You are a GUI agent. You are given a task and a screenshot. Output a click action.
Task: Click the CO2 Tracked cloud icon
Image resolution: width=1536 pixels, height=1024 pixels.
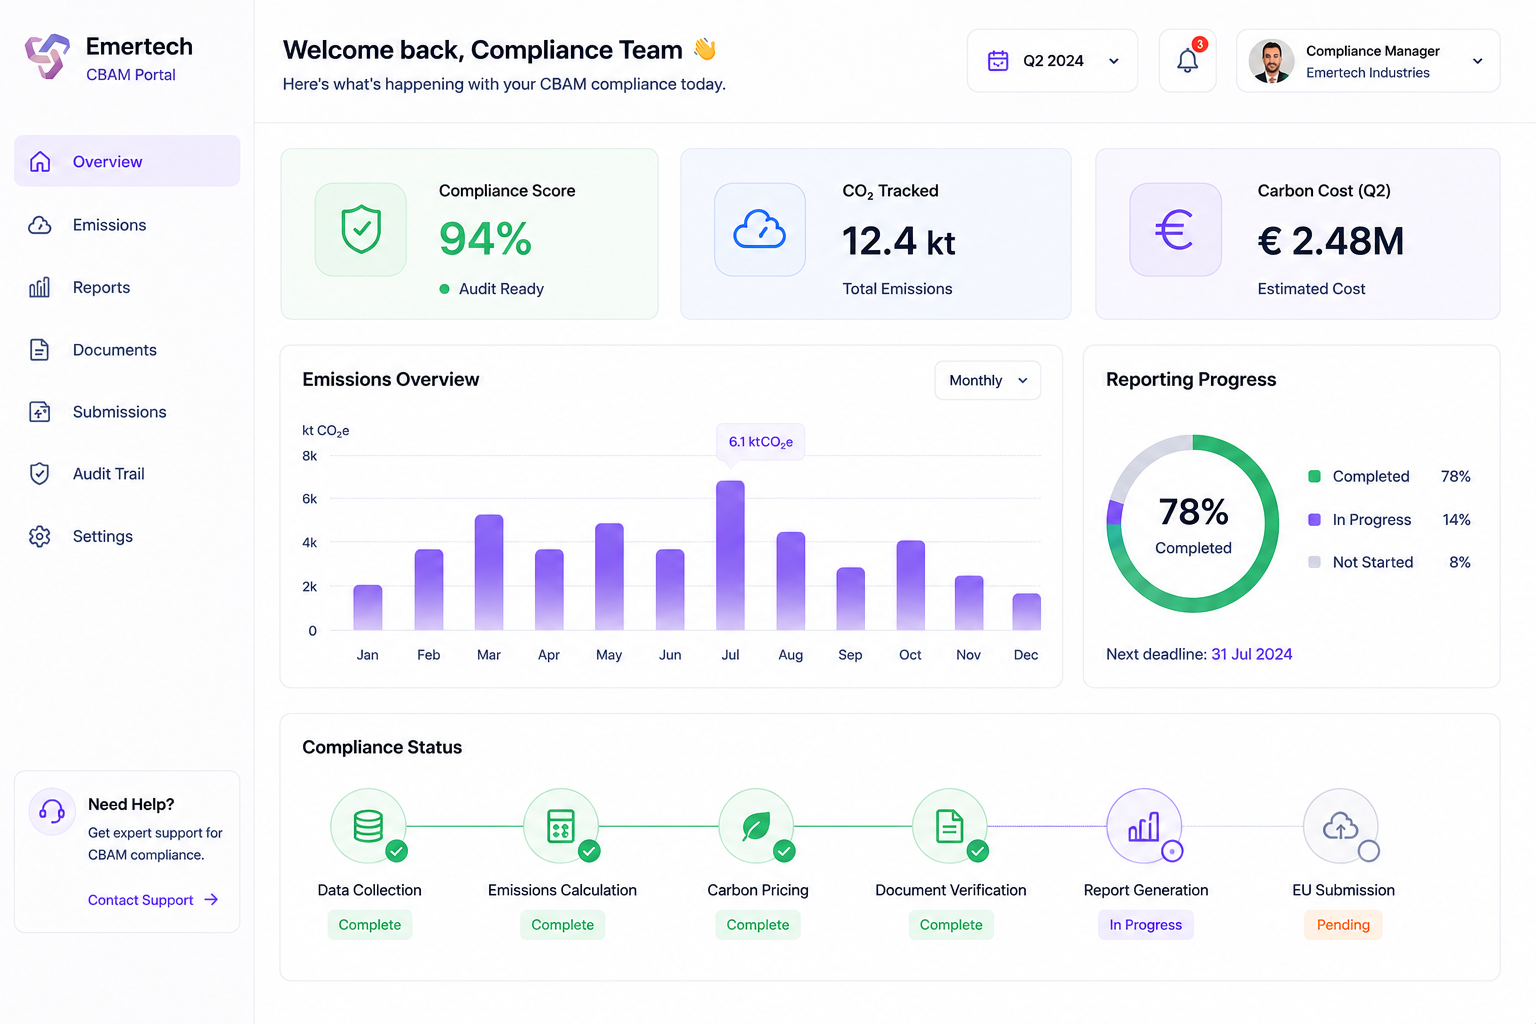tap(760, 229)
